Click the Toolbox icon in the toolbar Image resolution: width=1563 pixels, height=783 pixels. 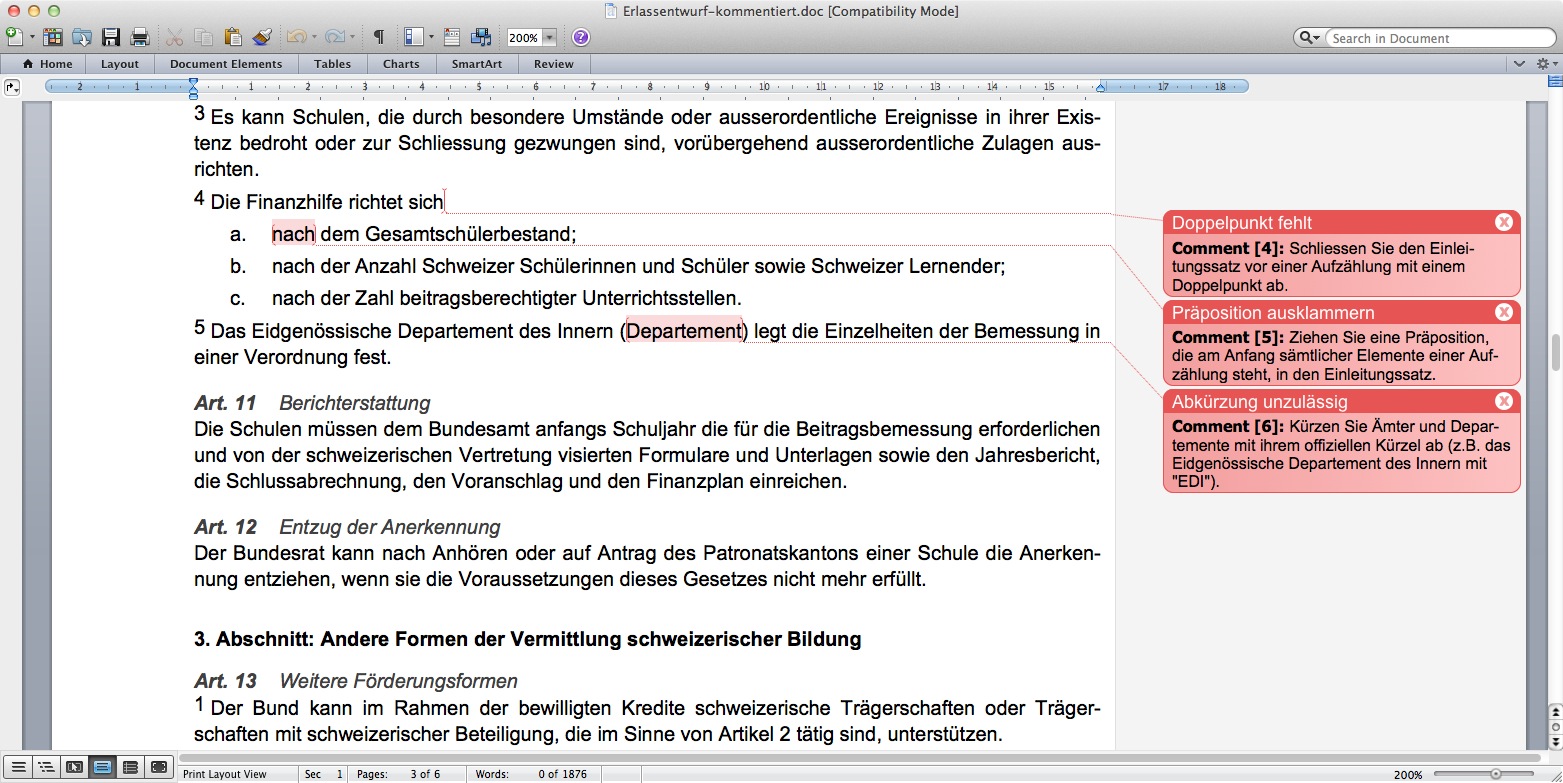451,38
